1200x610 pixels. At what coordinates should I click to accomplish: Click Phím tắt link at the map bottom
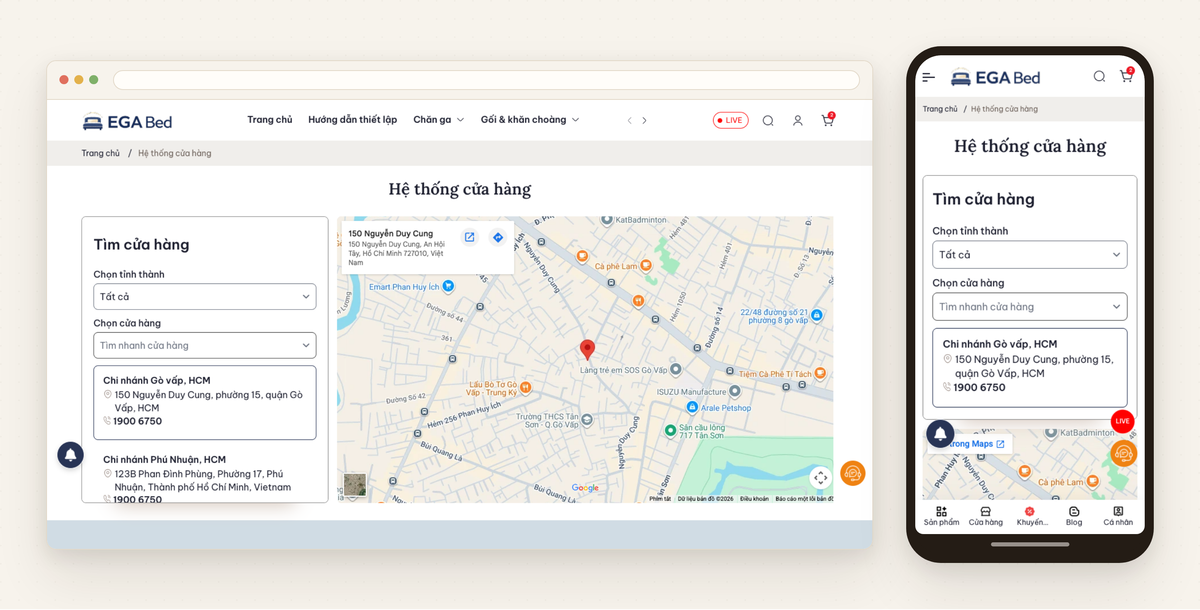[x=660, y=498]
